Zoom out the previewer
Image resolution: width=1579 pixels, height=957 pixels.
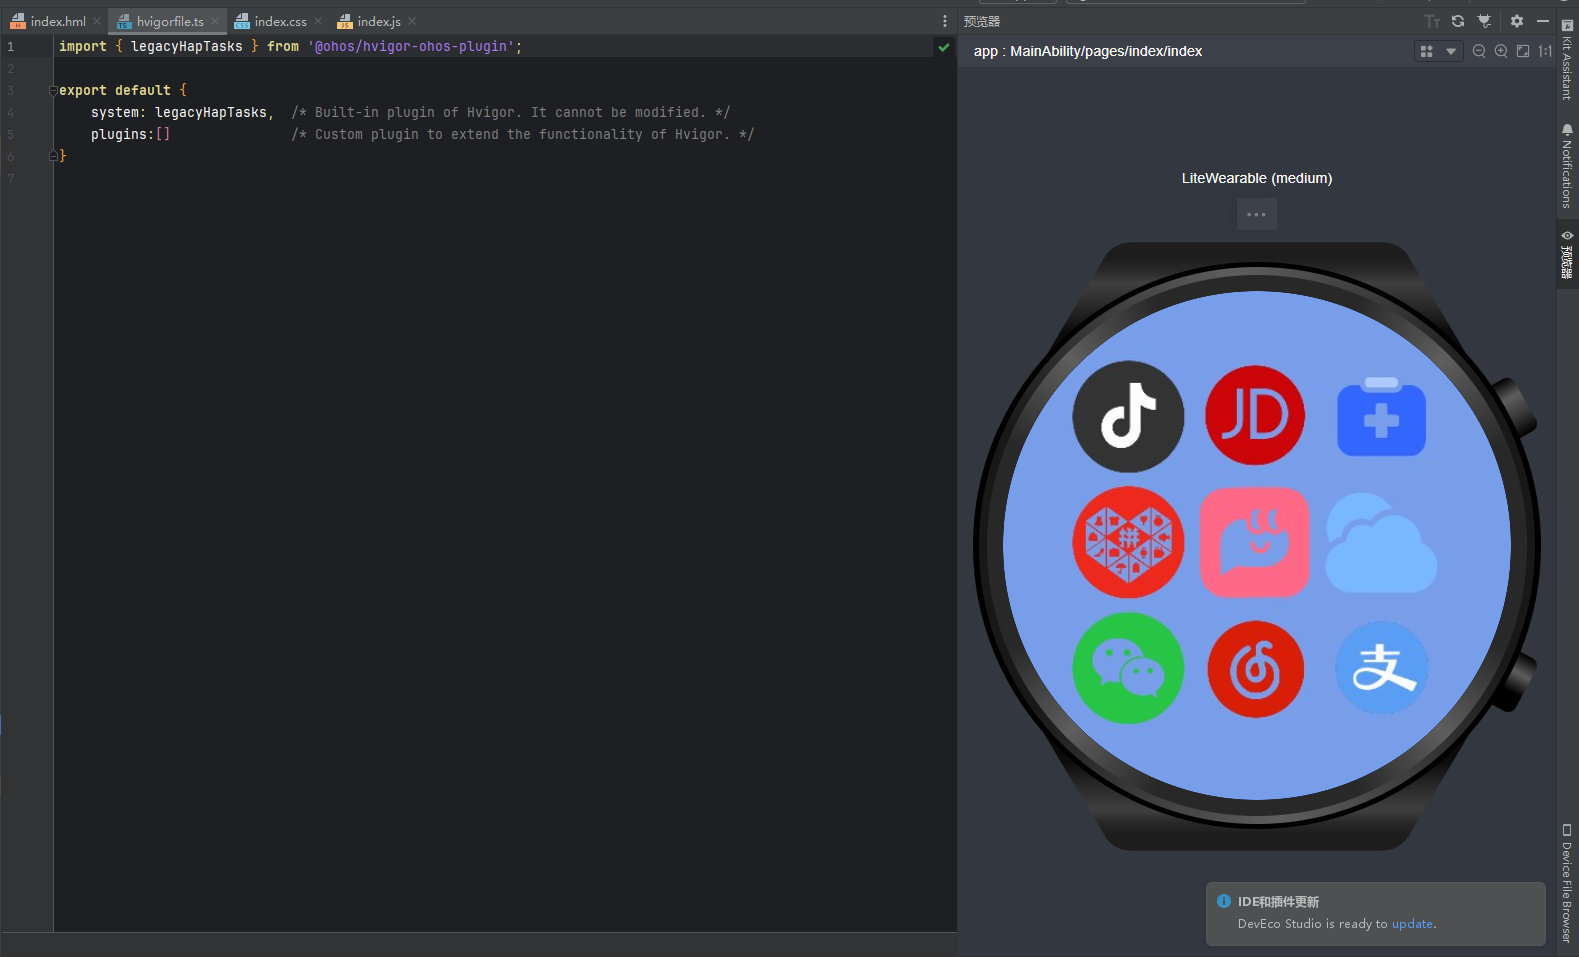tap(1479, 51)
